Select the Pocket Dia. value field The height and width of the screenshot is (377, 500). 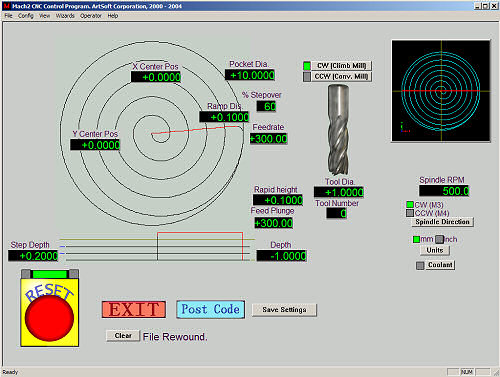[x=250, y=75]
